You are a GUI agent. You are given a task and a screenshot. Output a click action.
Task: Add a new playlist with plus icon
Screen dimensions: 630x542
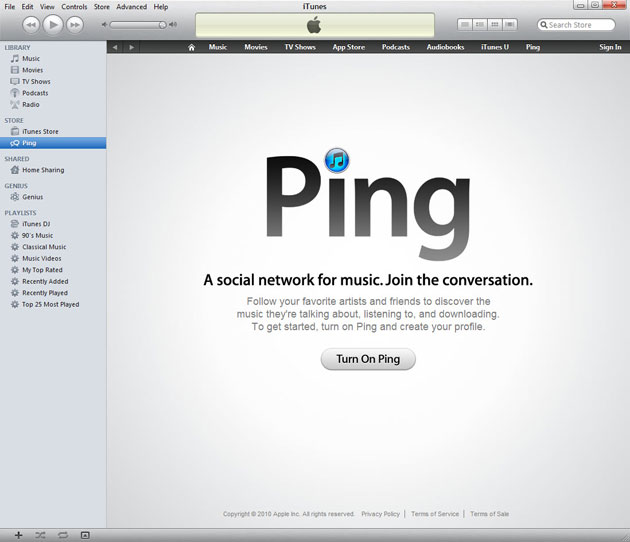coord(18,535)
